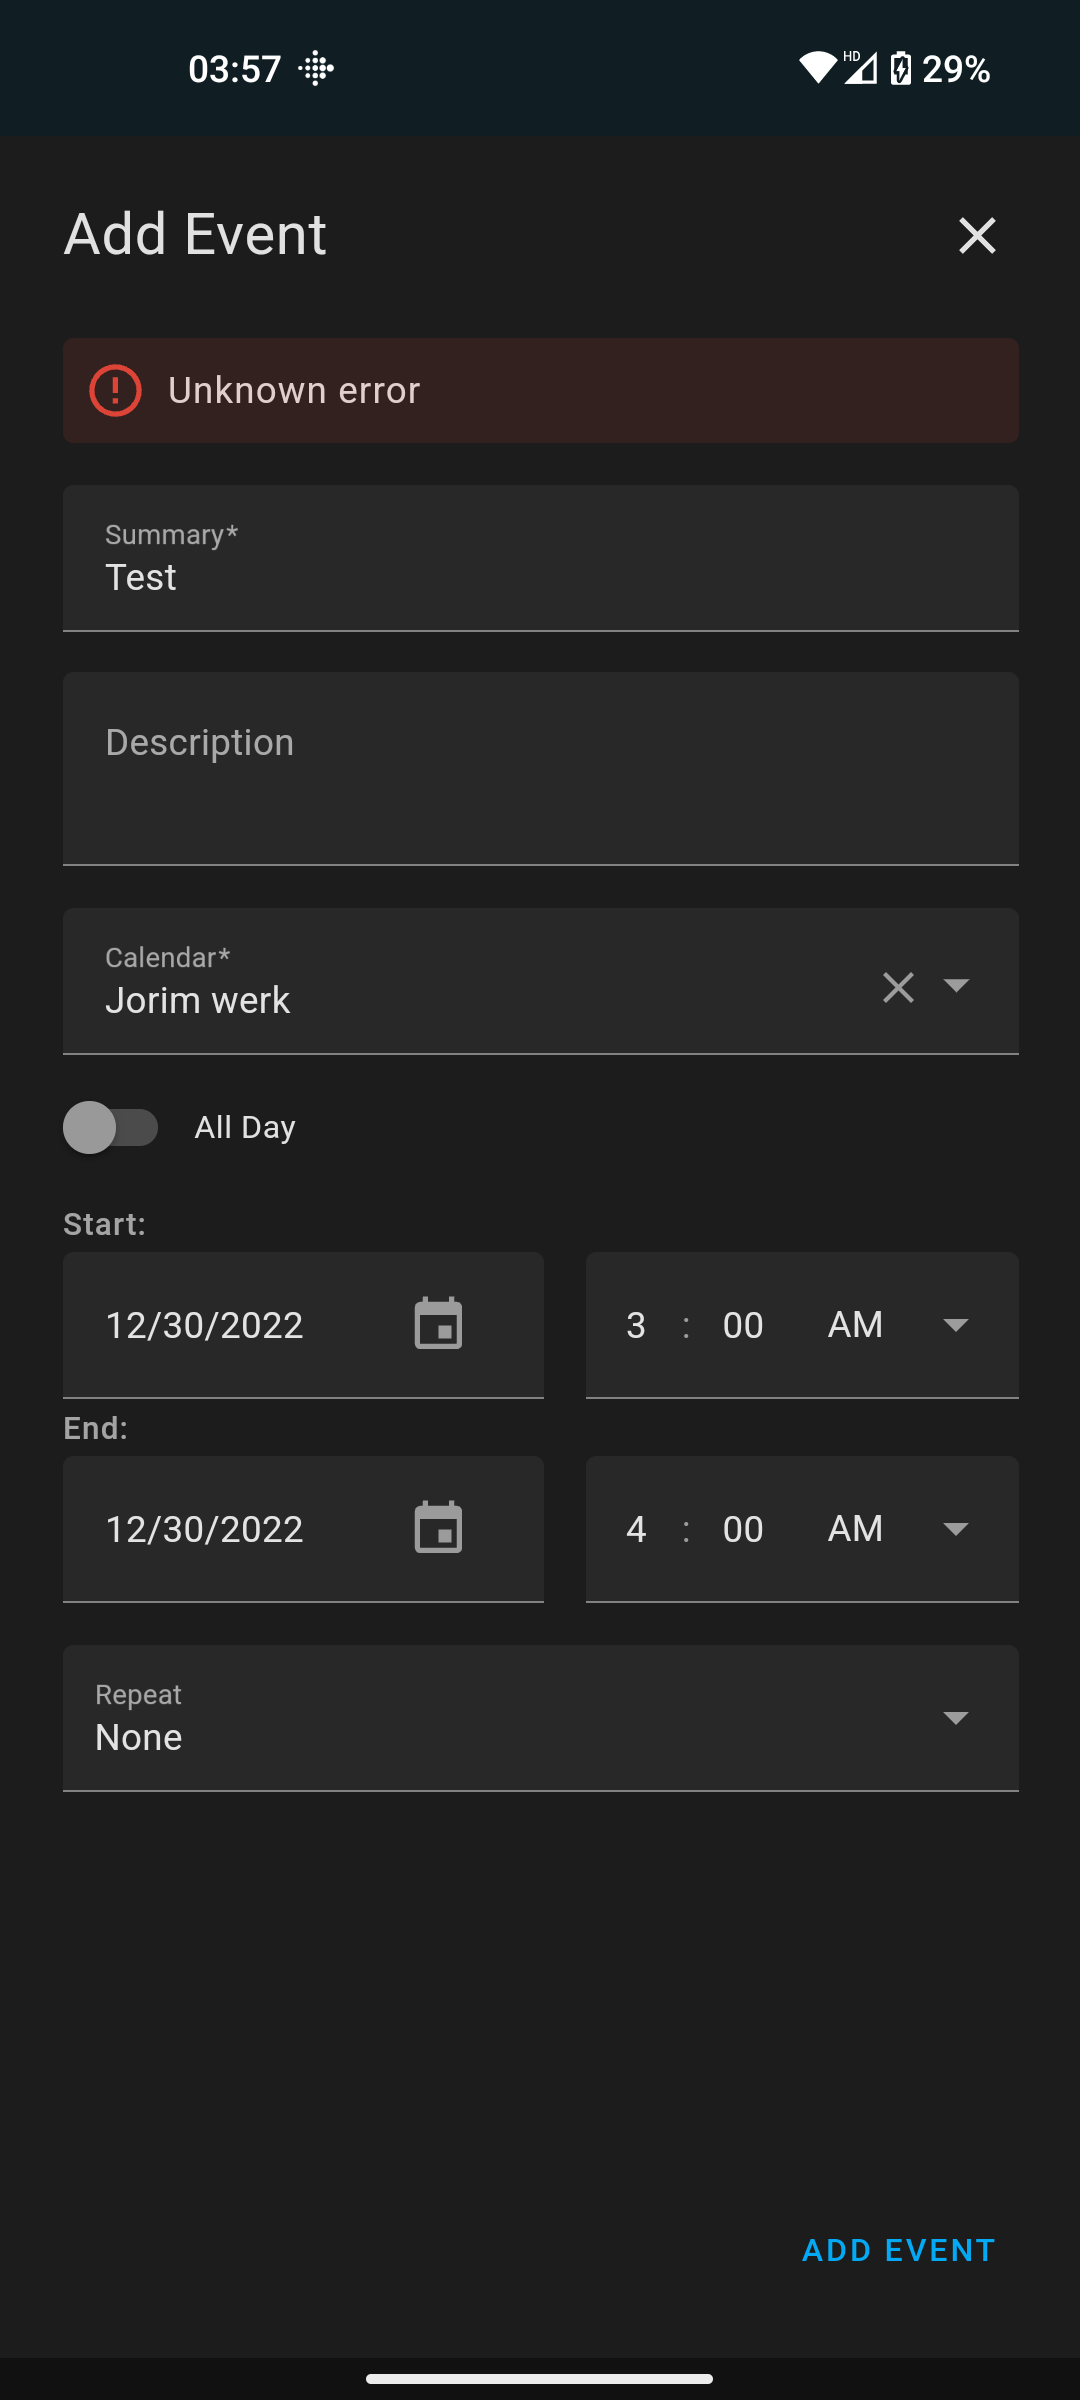
Task: Tap the Start: label
Action: tap(104, 1224)
